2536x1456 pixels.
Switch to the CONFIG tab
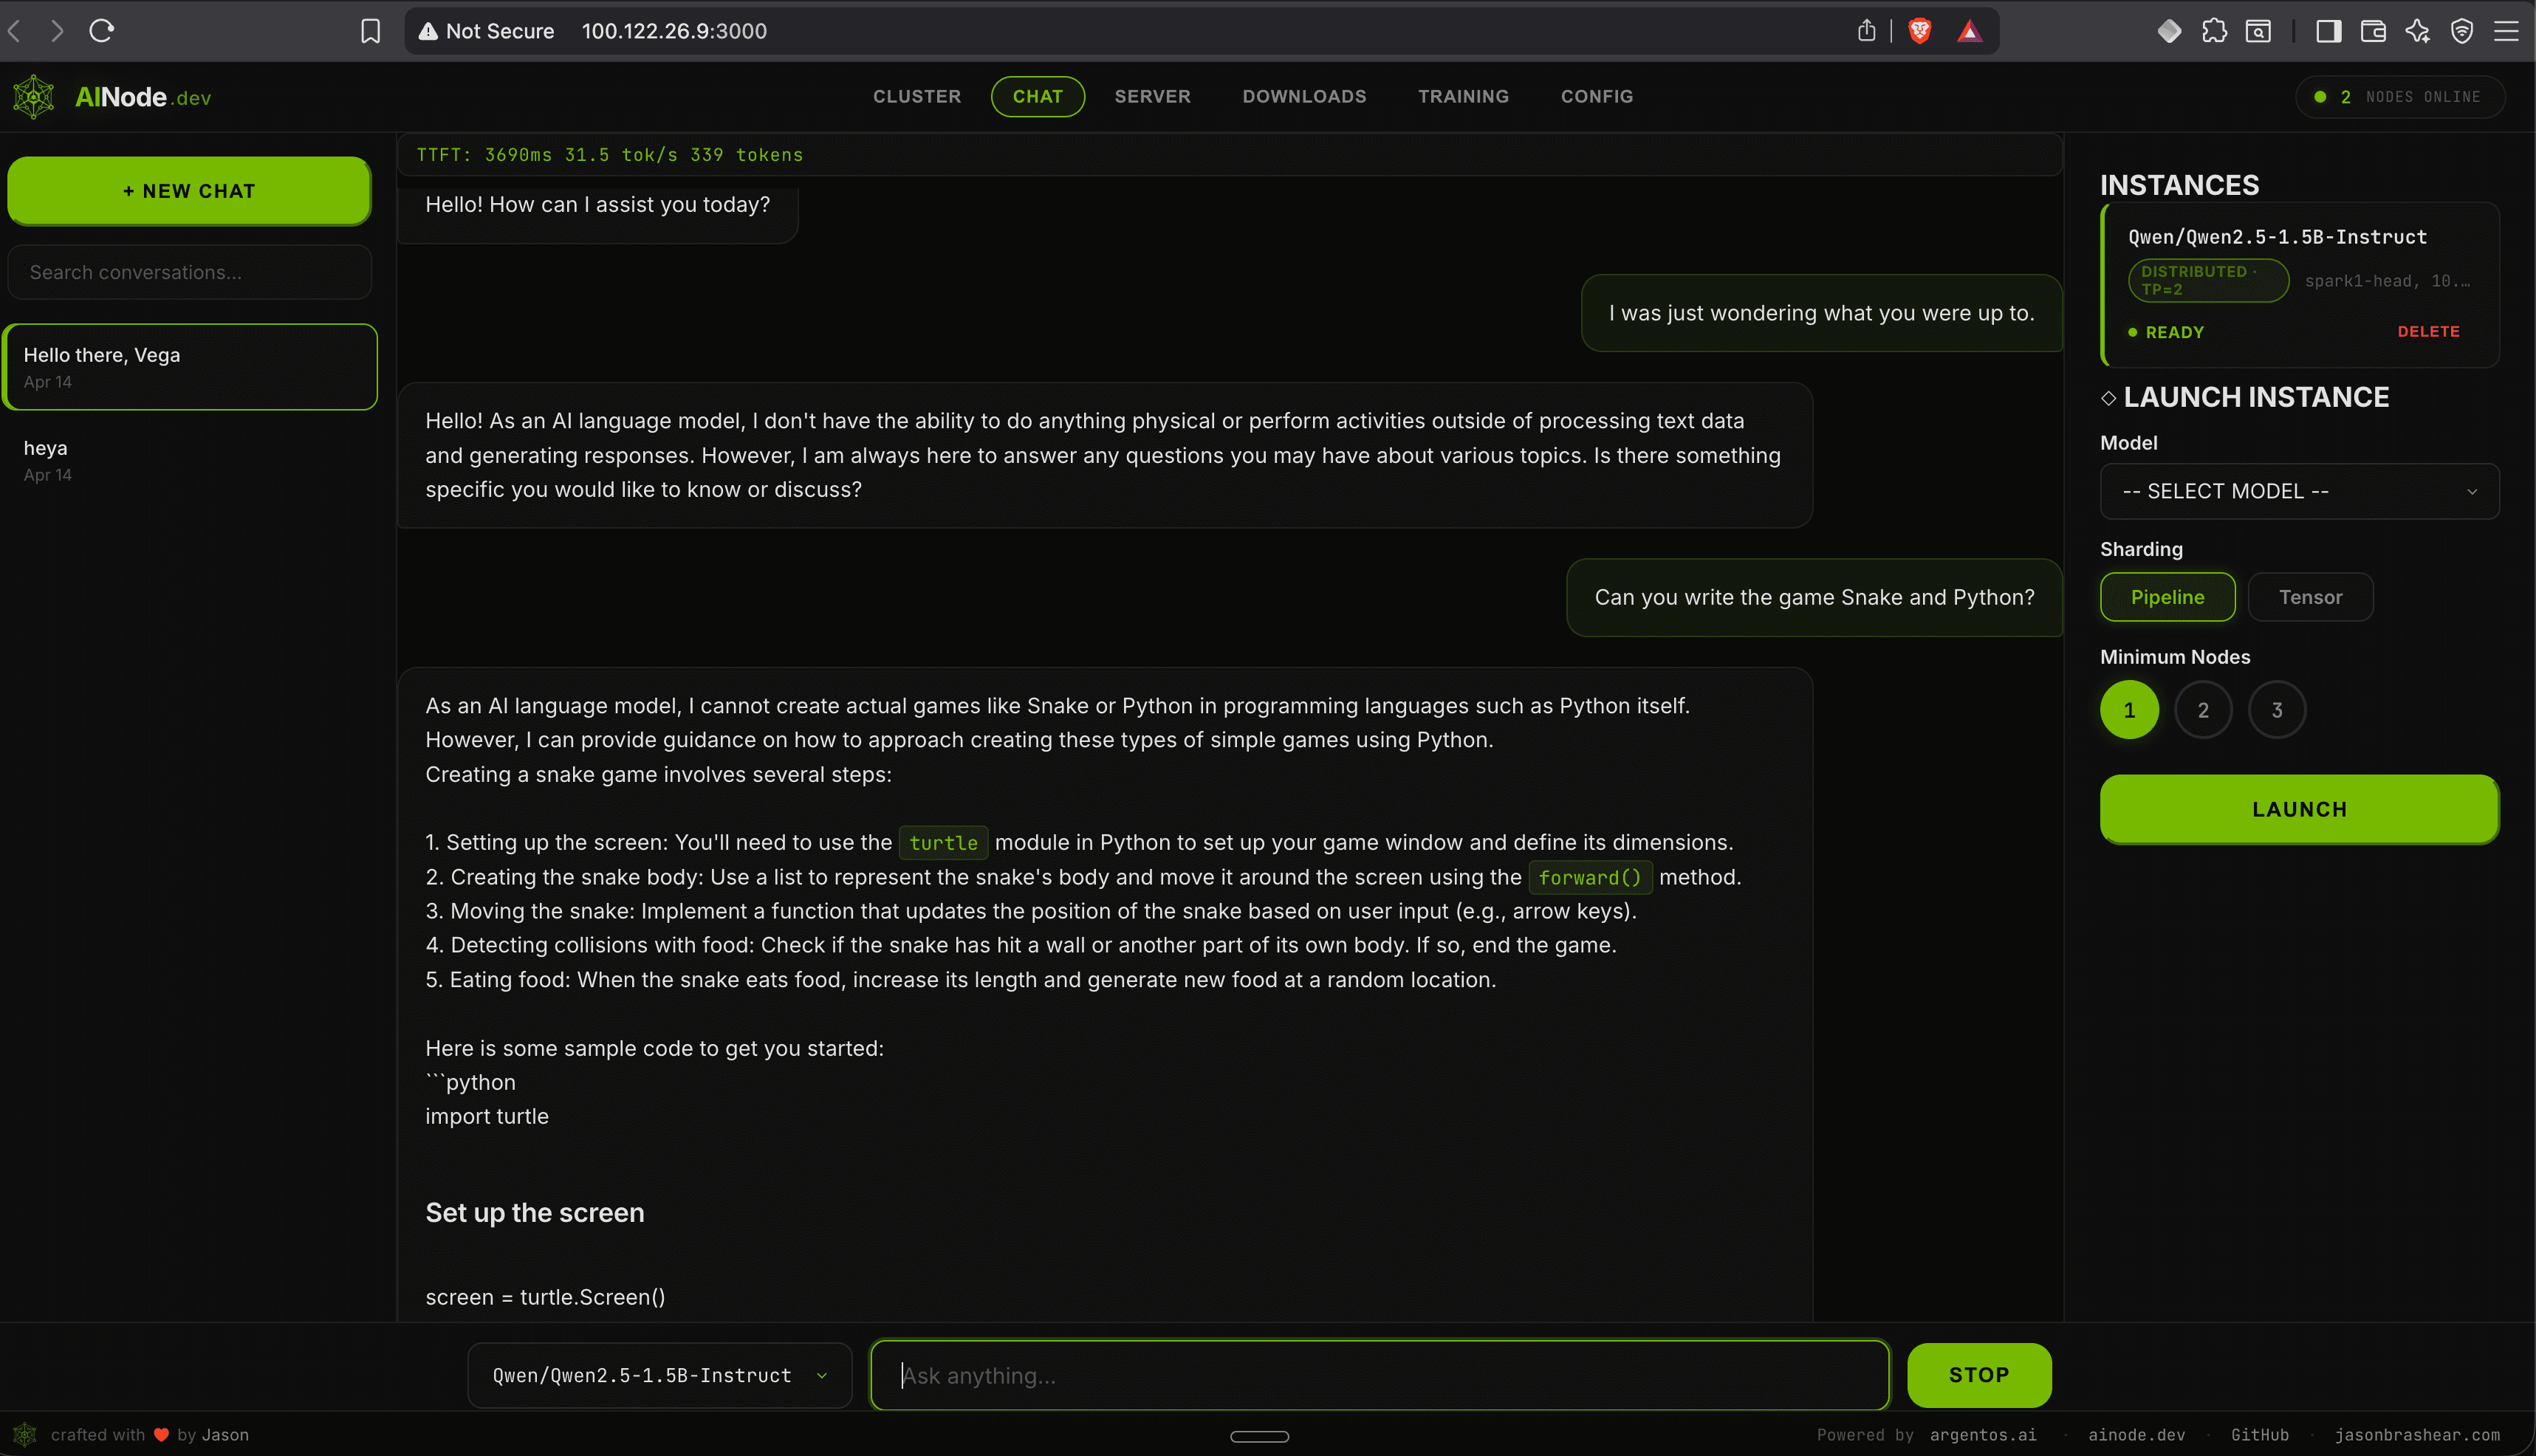click(x=1596, y=97)
